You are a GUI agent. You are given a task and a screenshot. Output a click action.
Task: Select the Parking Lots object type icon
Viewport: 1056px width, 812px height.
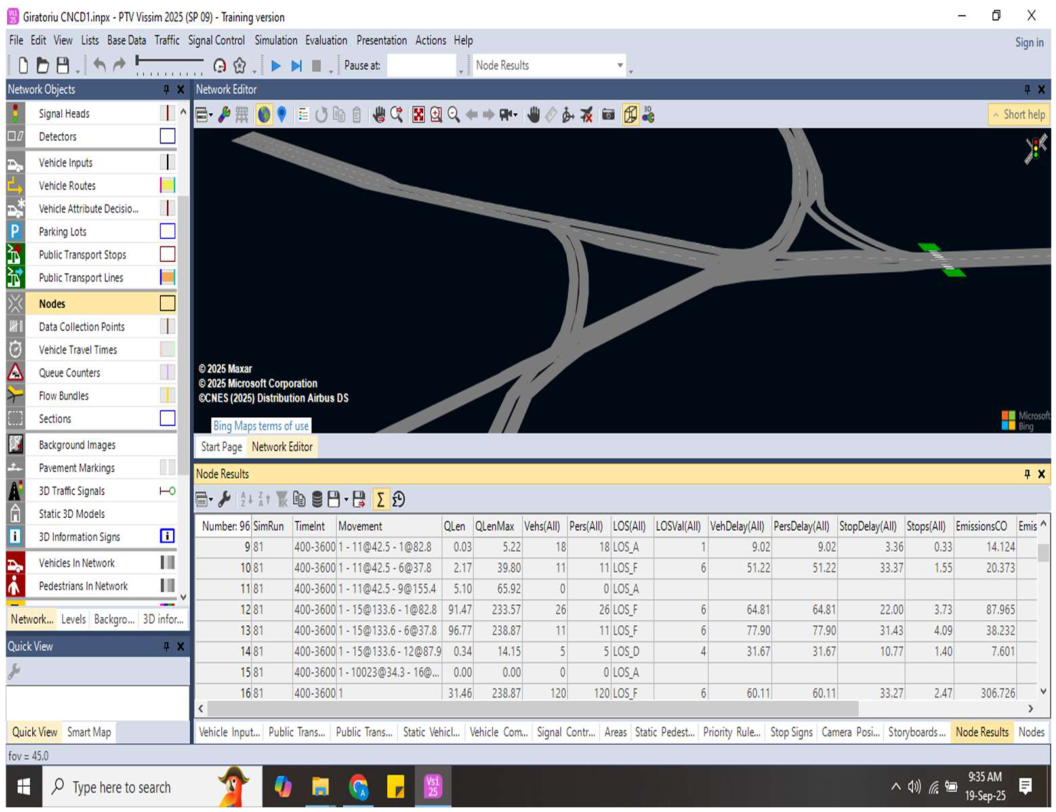coord(15,232)
